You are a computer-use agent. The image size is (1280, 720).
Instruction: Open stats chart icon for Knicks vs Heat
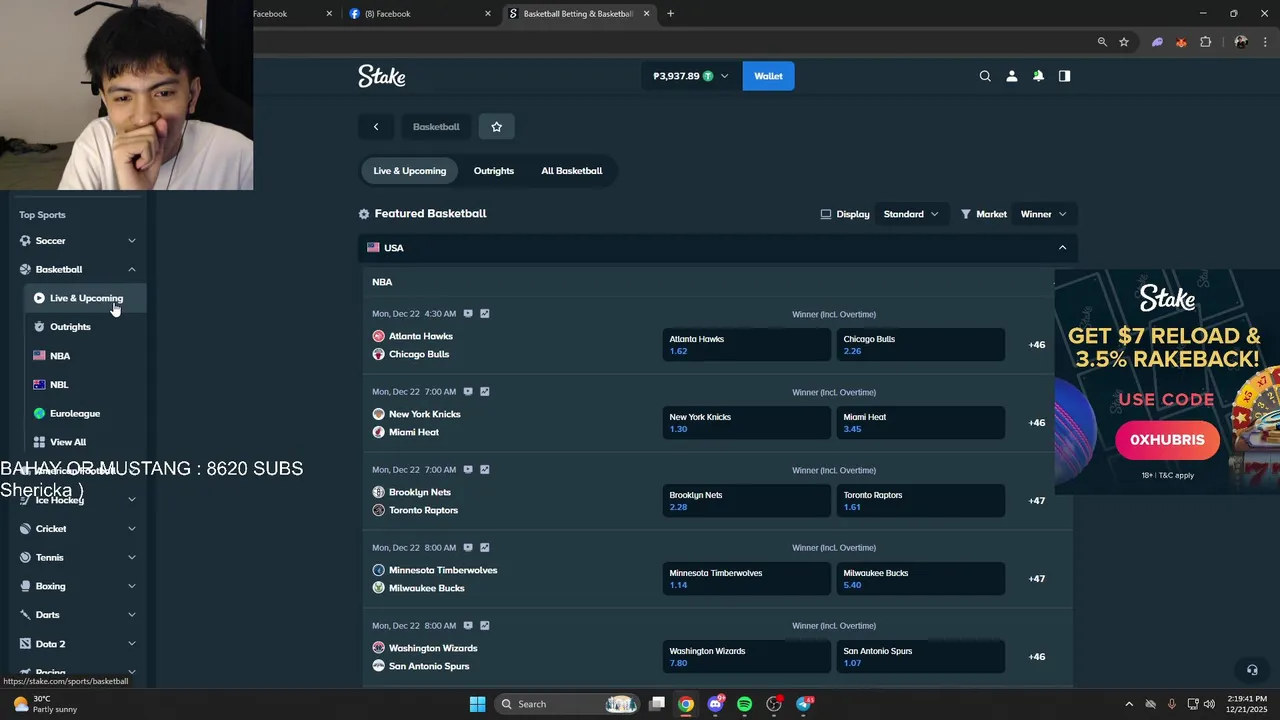tap(485, 392)
